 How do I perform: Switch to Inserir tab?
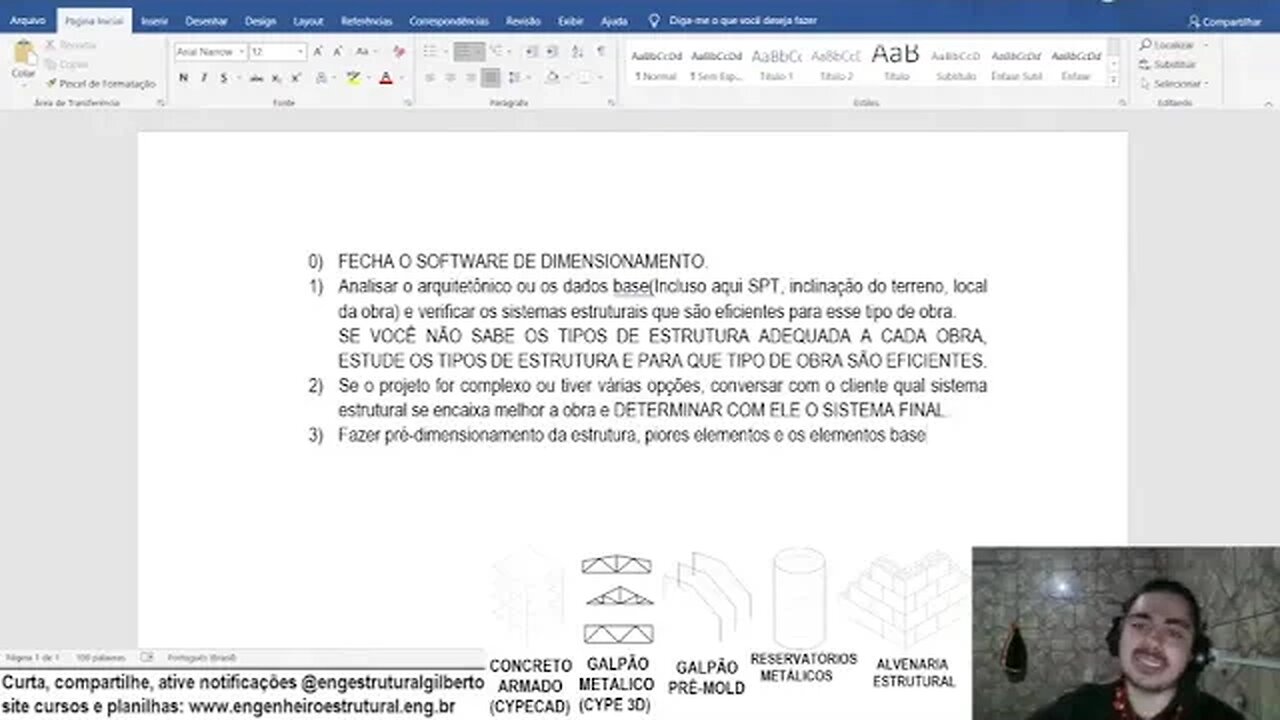pyautogui.click(x=154, y=20)
